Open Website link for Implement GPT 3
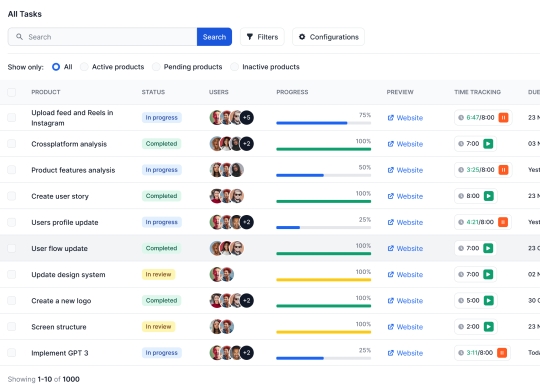Viewport: 540px width, 392px height. (x=405, y=353)
